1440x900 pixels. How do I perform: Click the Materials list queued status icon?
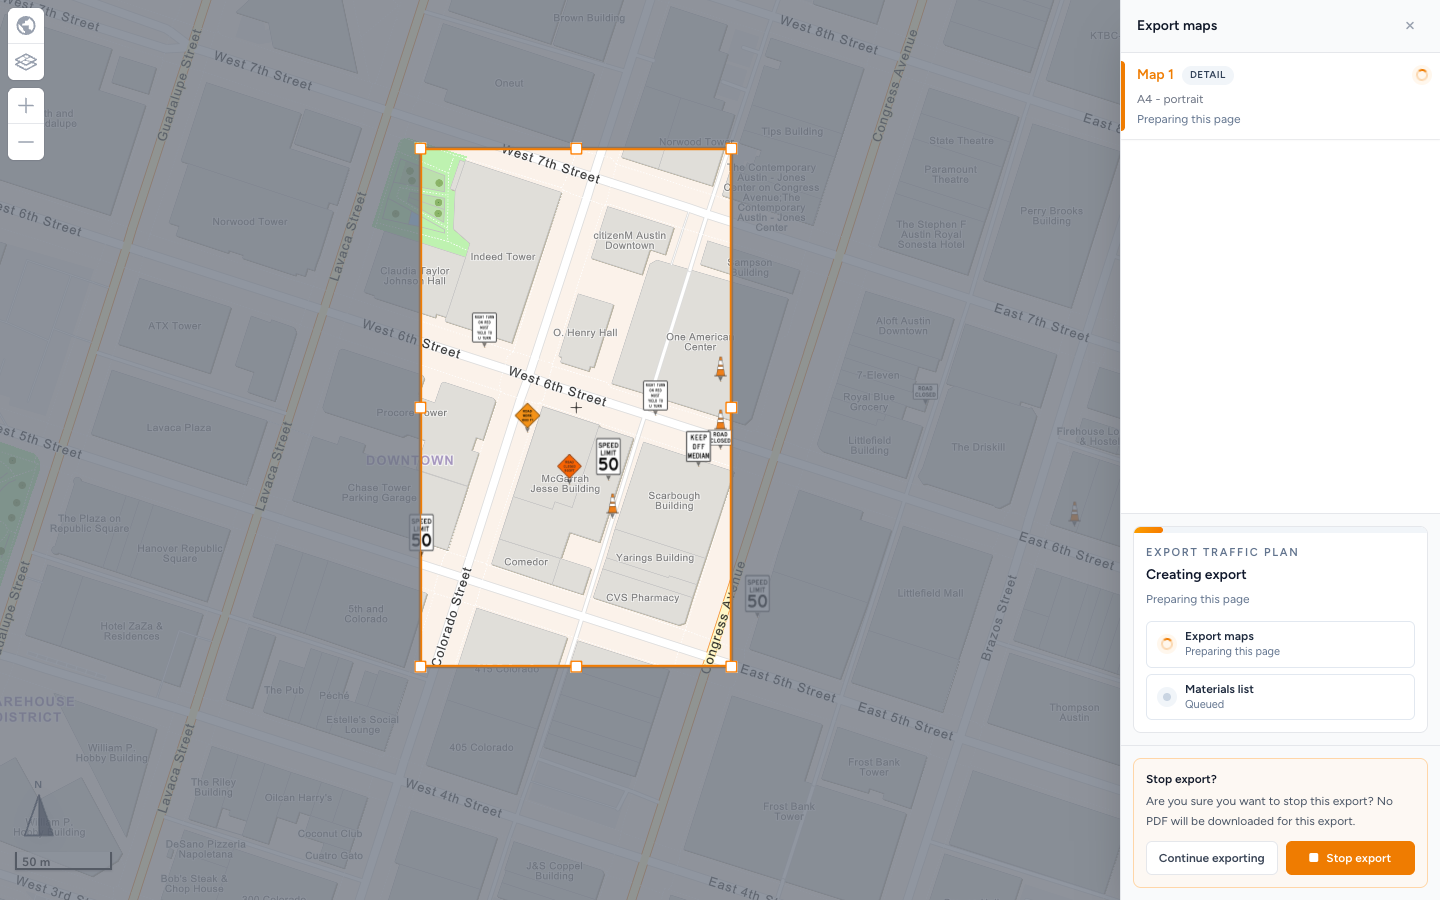[1166, 697]
